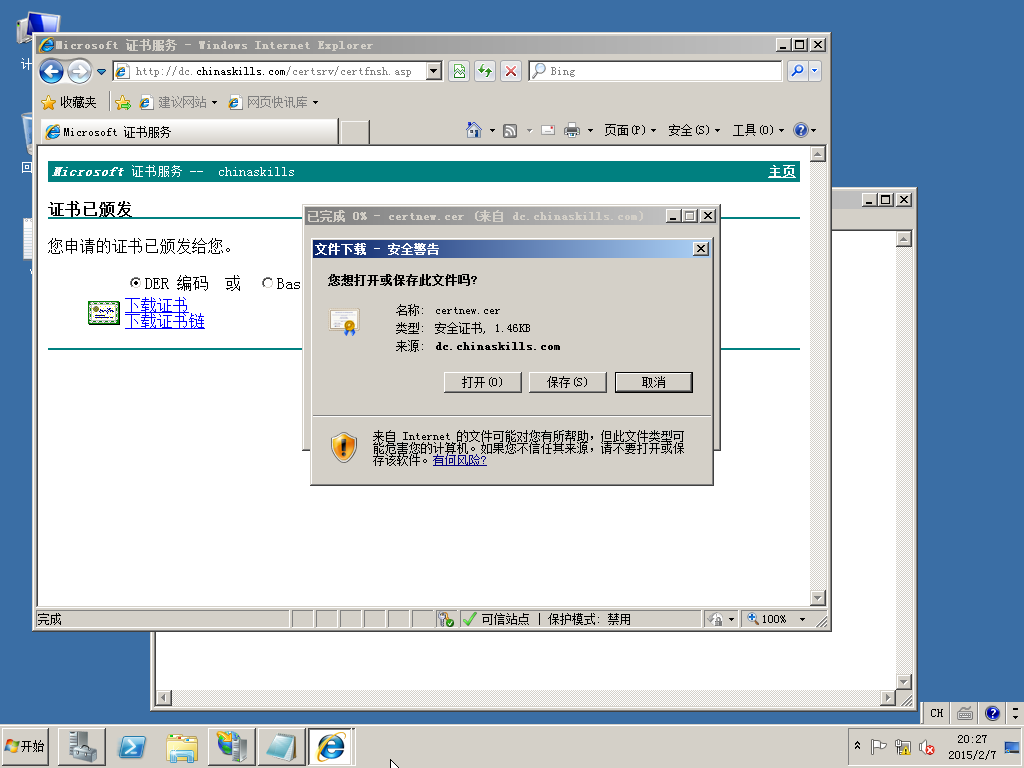
Task: Open the Home icon dropdown arrow
Action: [x=492, y=131]
